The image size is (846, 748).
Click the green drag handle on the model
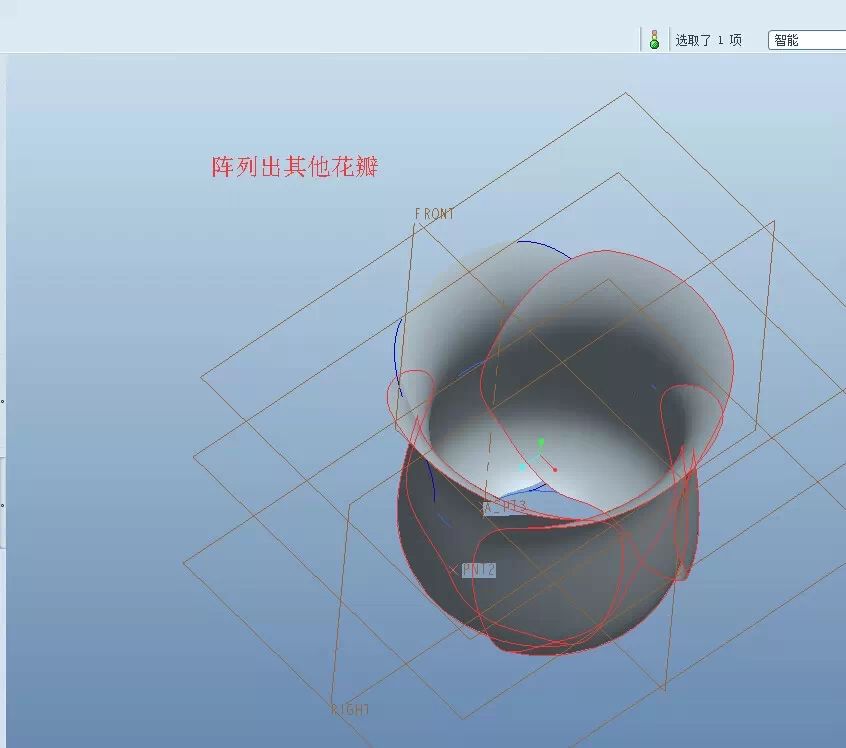tap(541, 442)
